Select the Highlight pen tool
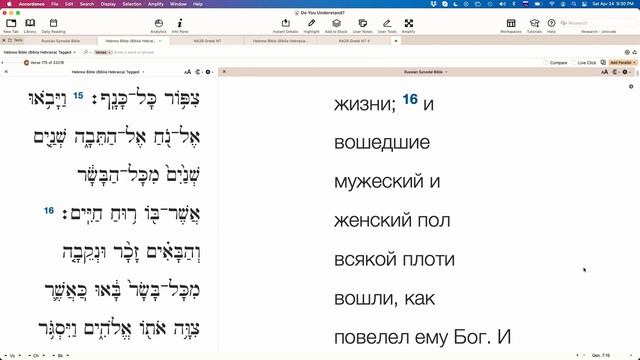640x360 pixels. pyautogui.click(x=311, y=25)
